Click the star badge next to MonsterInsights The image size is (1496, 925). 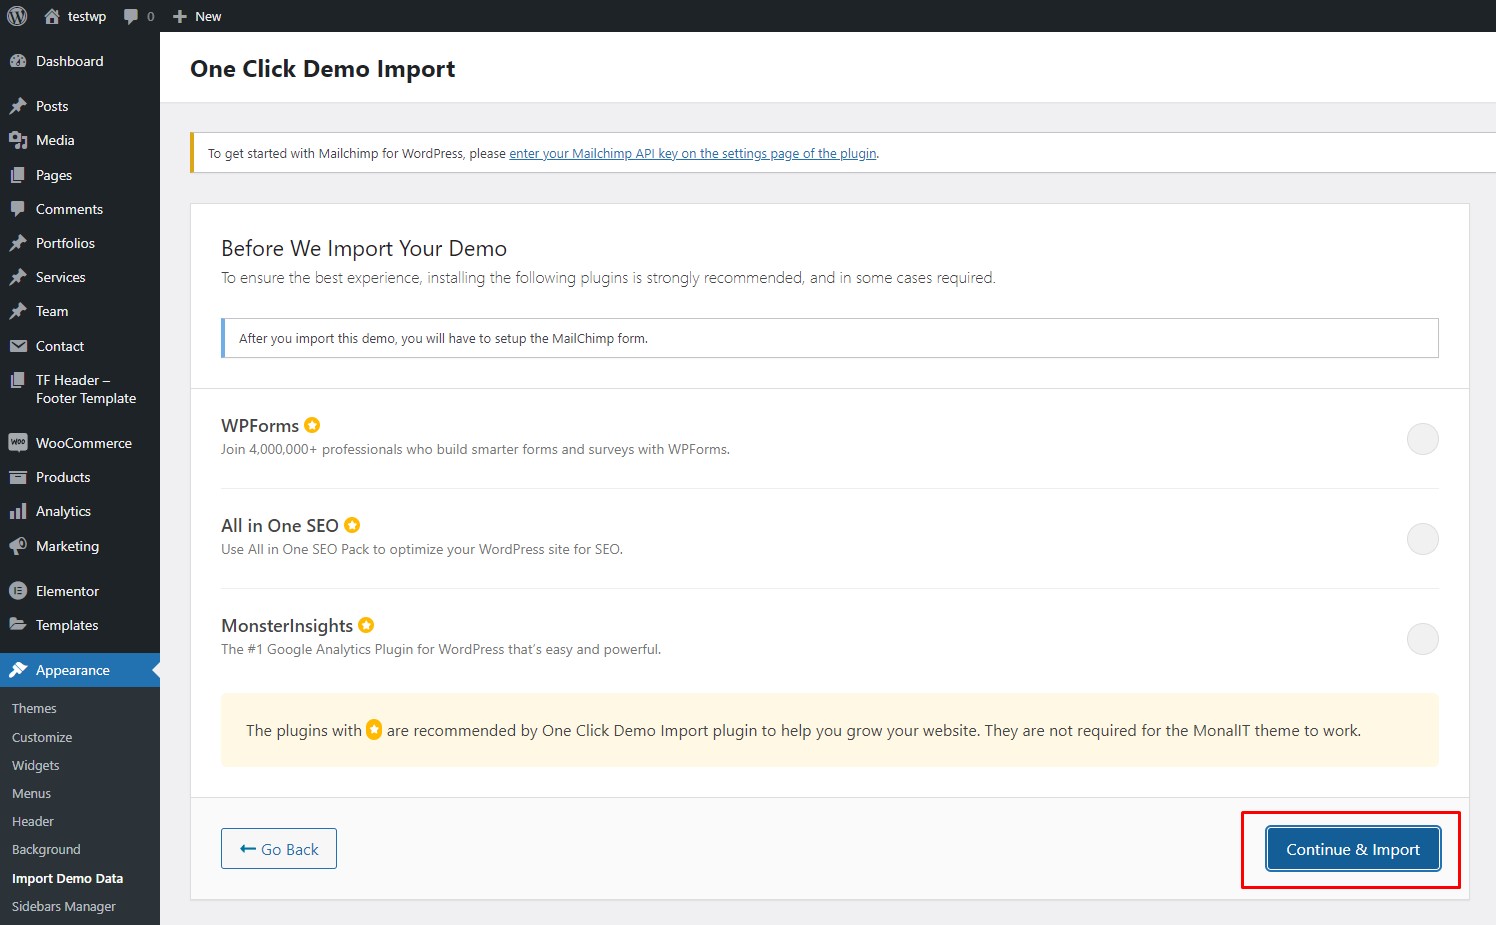[x=366, y=625]
